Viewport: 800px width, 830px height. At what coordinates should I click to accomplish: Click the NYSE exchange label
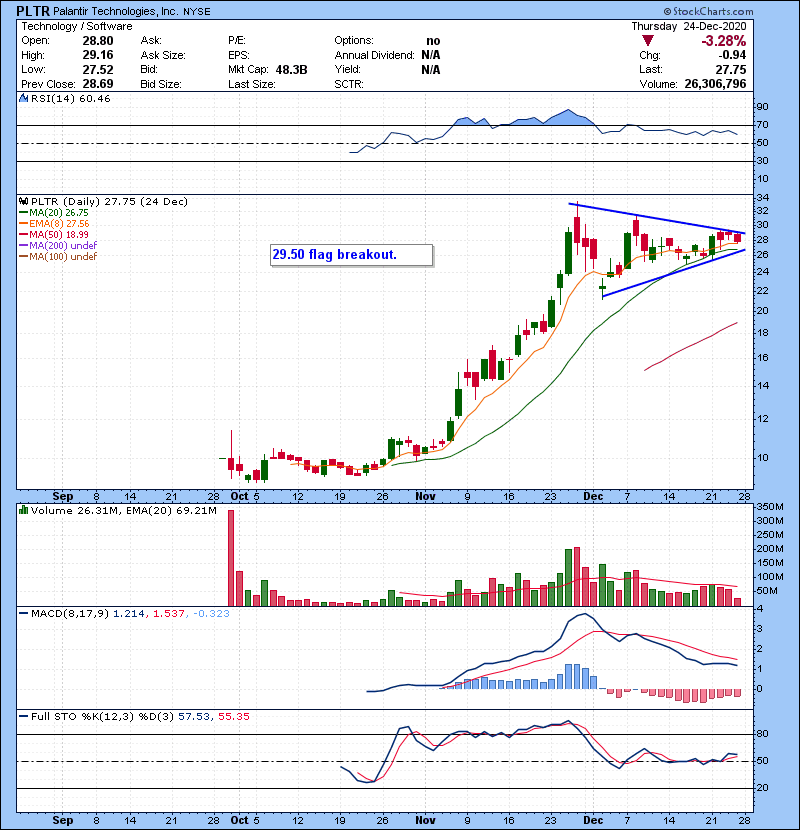[197, 12]
